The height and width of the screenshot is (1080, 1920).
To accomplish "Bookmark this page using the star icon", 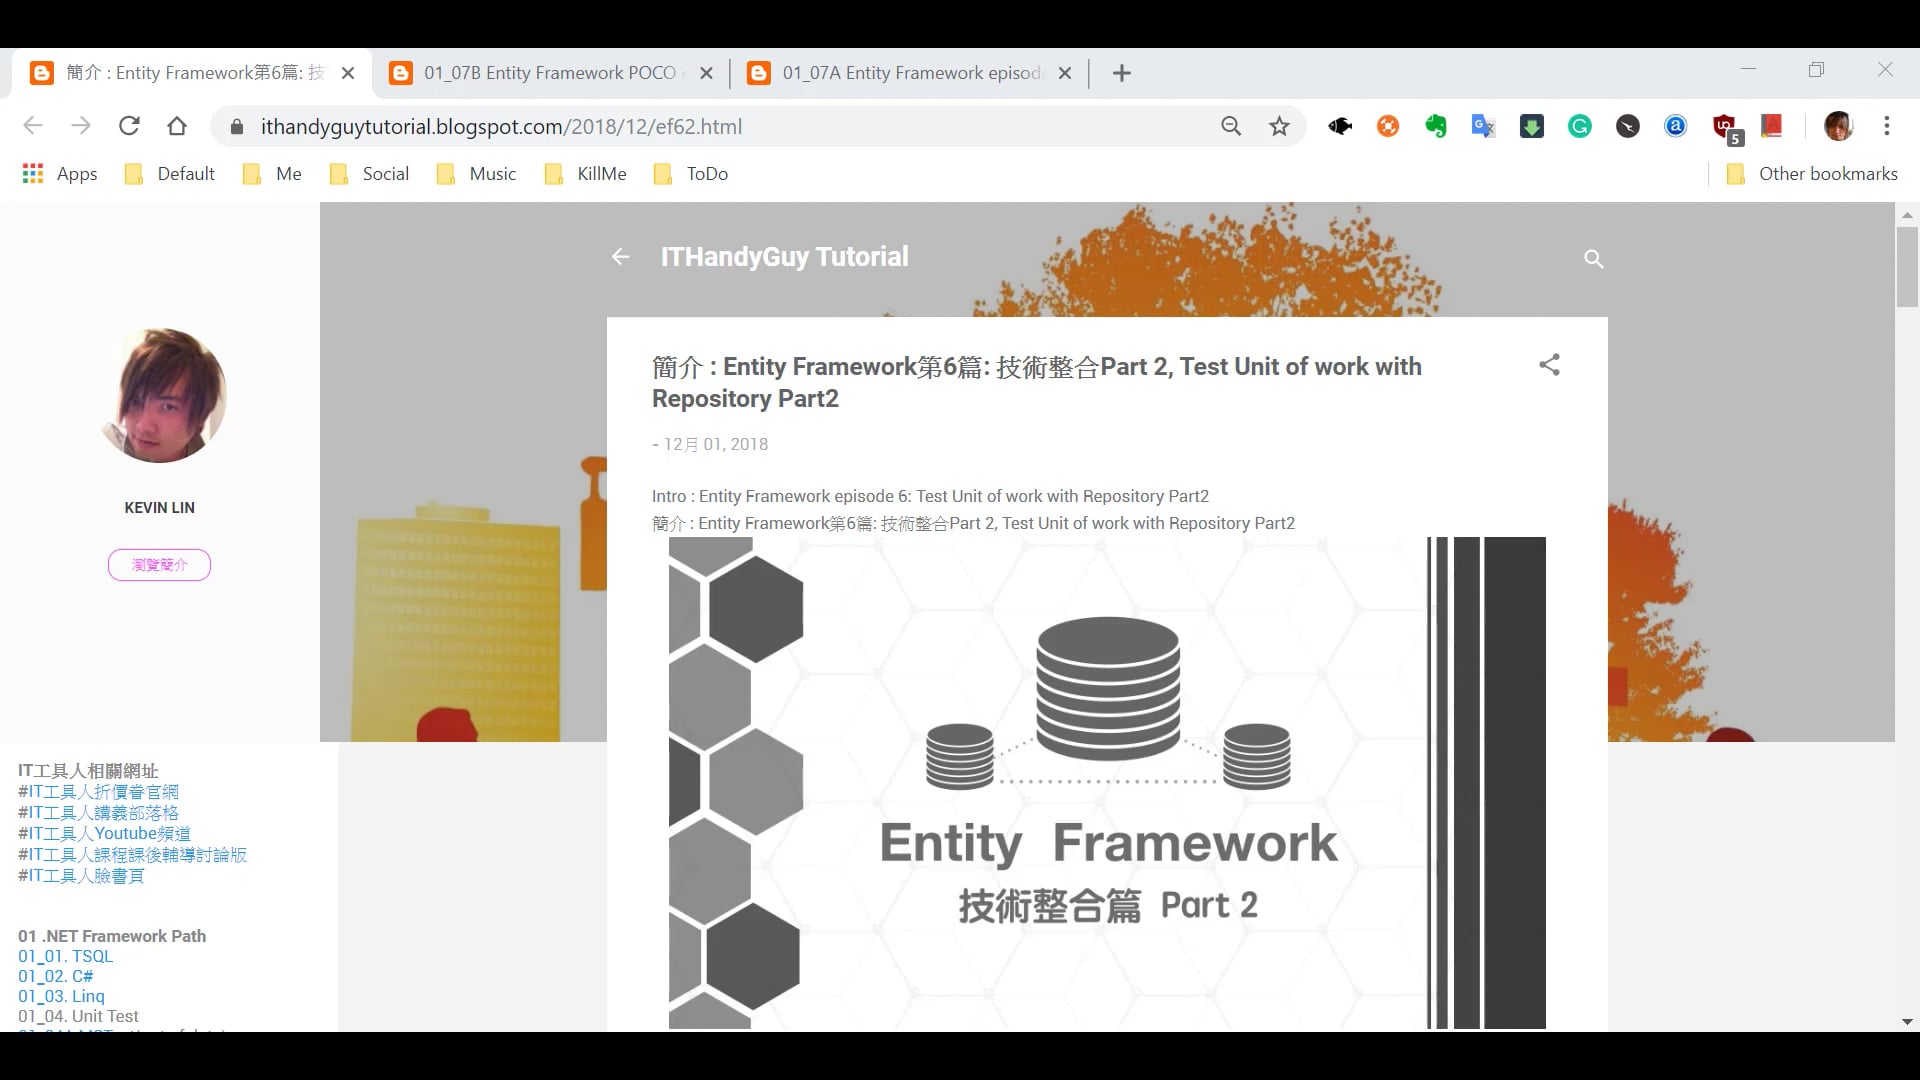I will pyautogui.click(x=1280, y=126).
